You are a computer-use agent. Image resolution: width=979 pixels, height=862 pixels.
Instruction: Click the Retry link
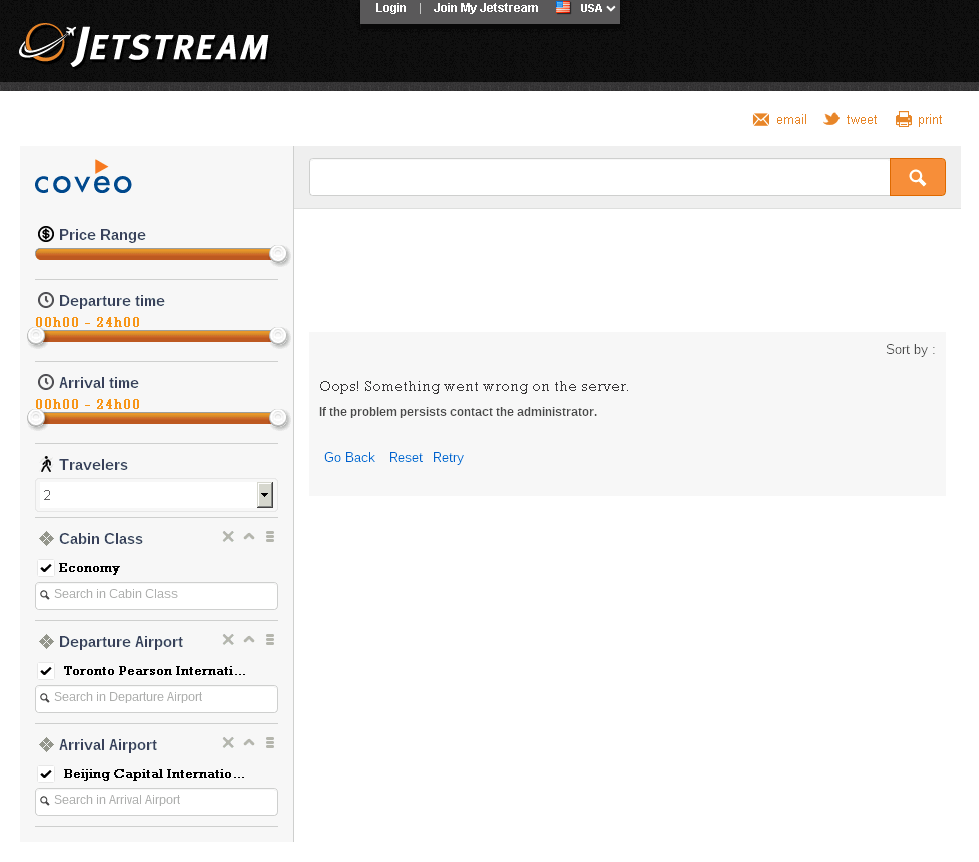[448, 457]
